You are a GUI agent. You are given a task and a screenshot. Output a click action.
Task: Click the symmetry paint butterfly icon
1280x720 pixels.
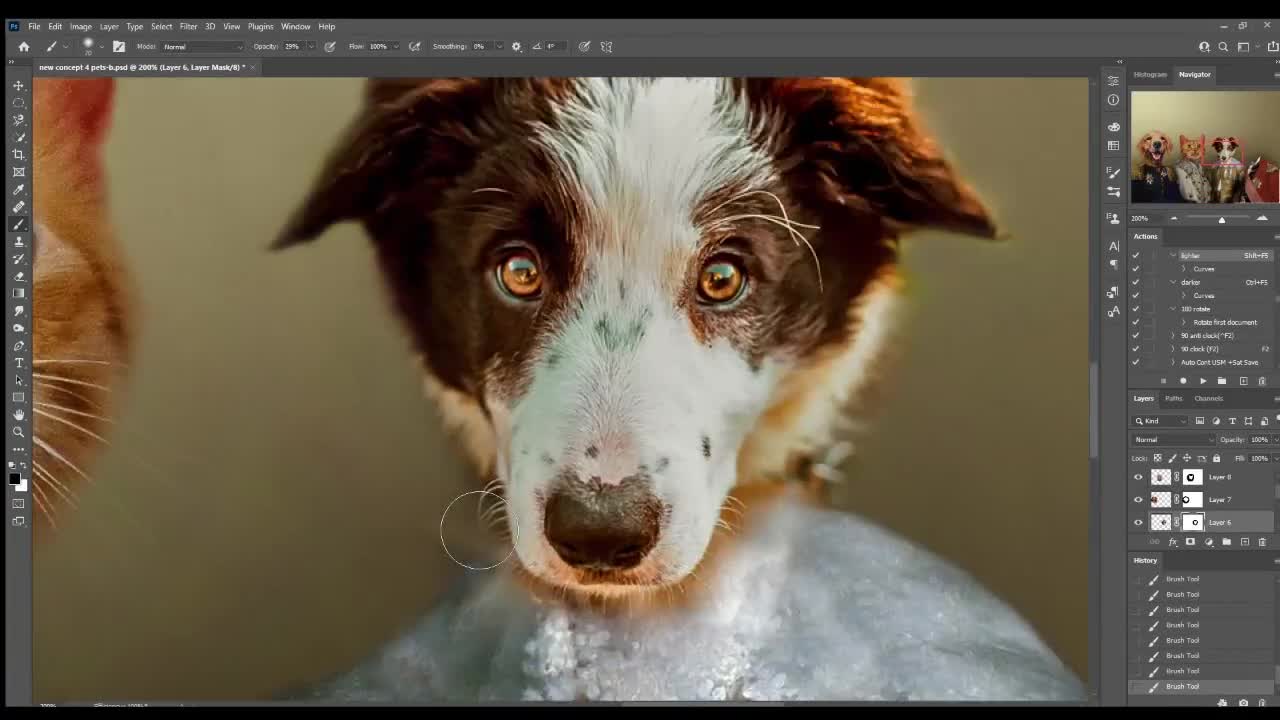pos(606,46)
